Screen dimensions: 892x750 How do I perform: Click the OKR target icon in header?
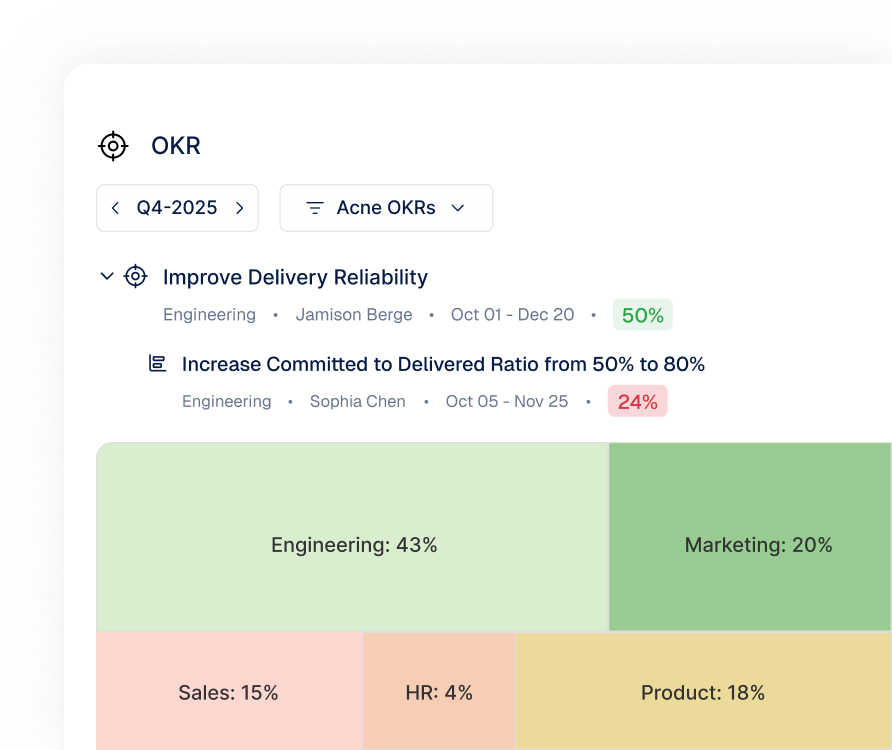[x=113, y=146]
